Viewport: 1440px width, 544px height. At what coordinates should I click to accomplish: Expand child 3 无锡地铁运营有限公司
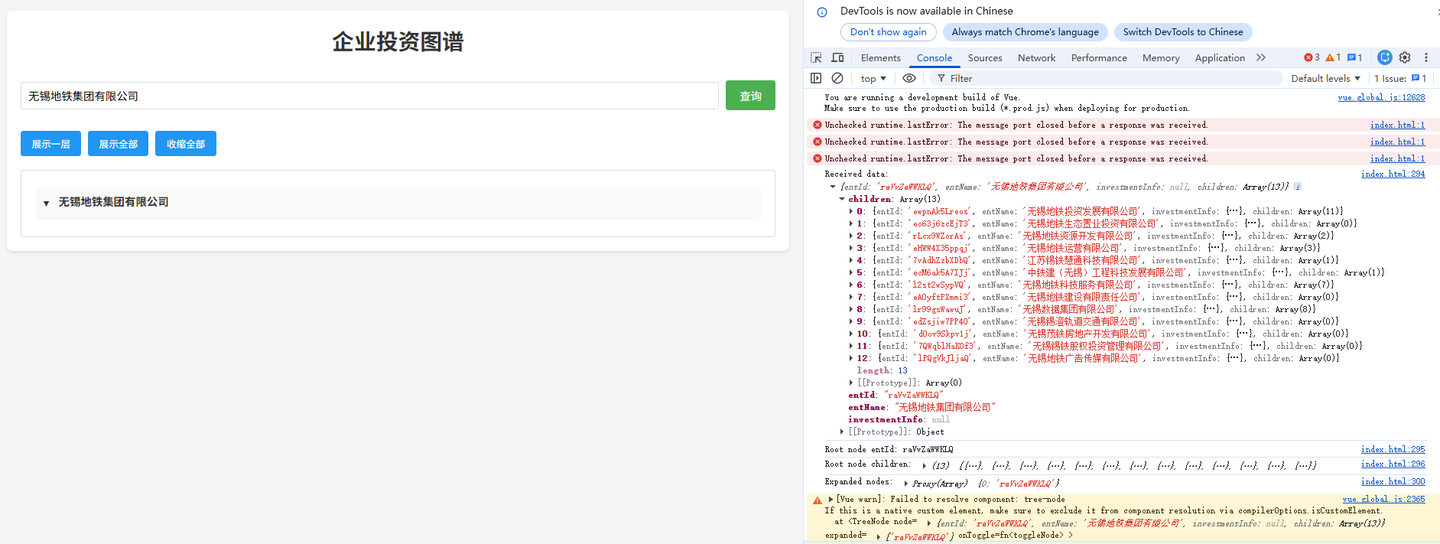851,248
